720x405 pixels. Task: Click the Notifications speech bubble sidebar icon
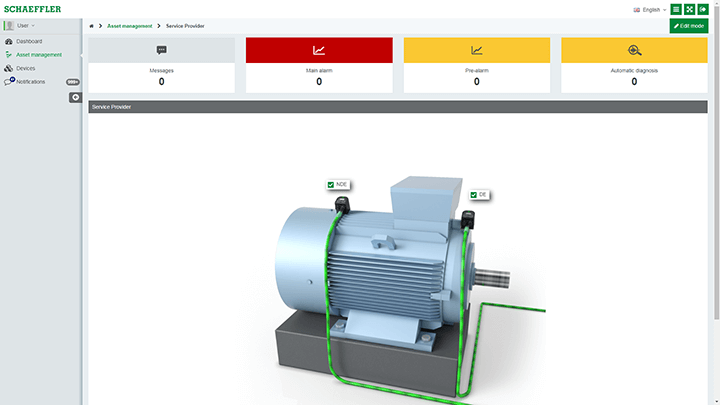pos(9,81)
